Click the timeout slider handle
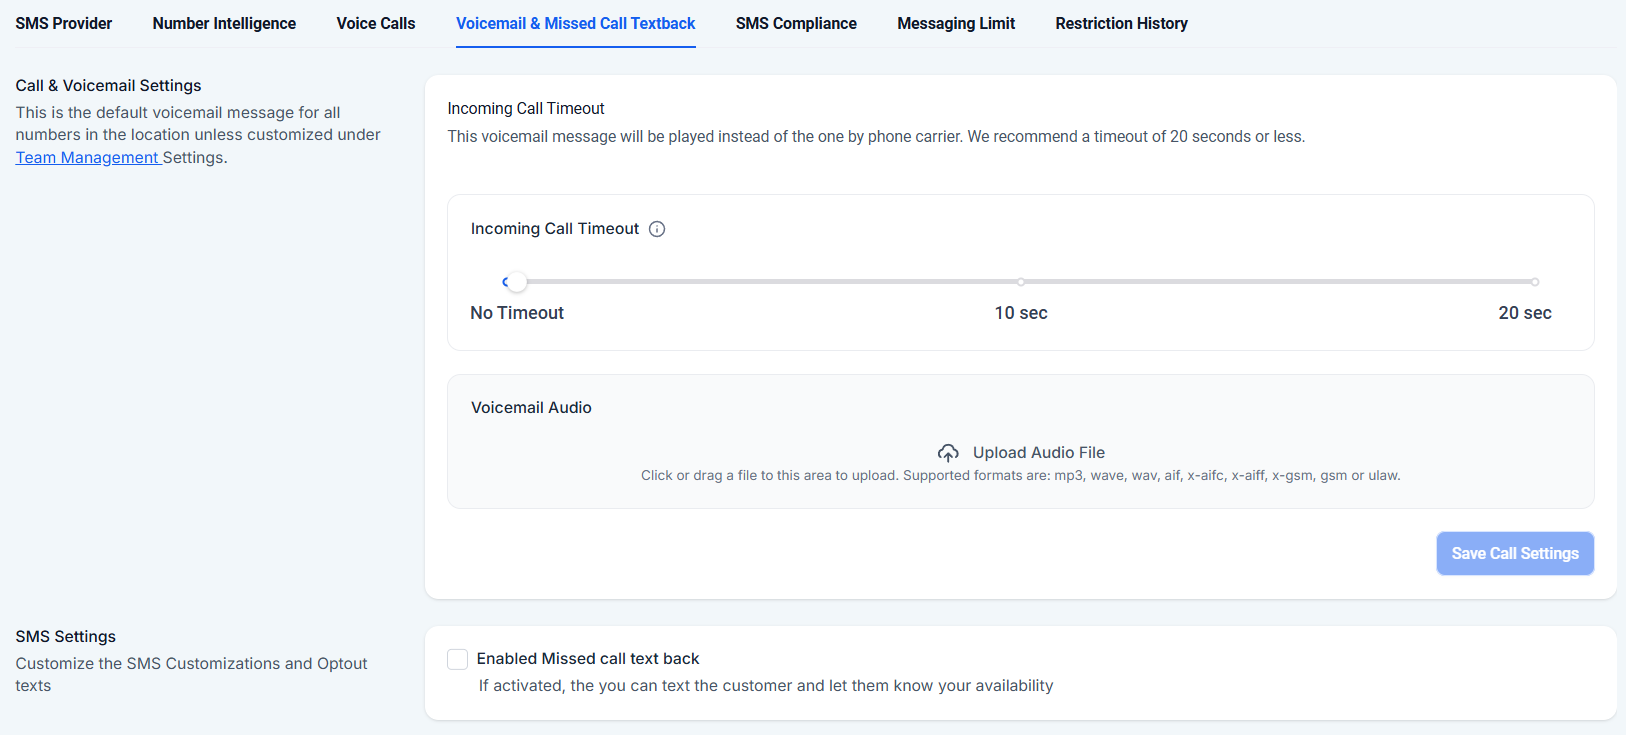Image resolution: width=1626 pixels, height=735 pixels. [x=517, y=282]
